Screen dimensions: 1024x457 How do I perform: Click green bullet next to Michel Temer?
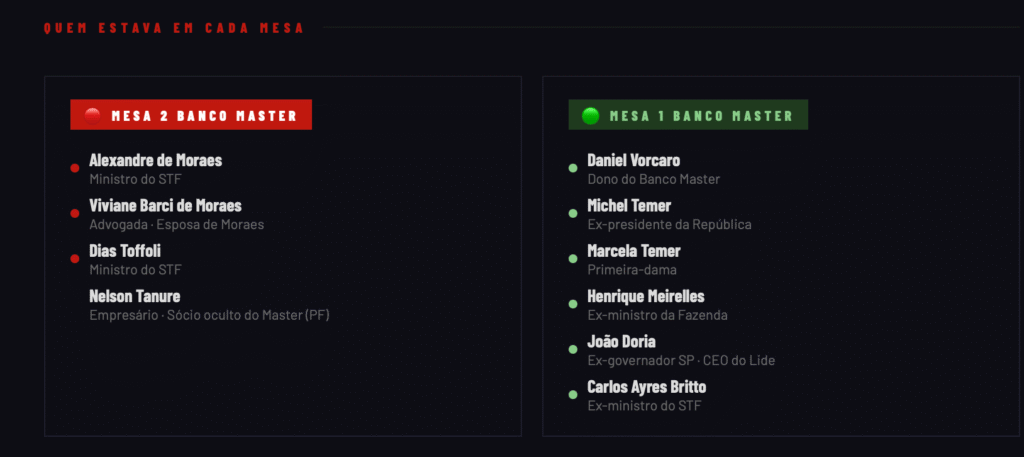573,214
